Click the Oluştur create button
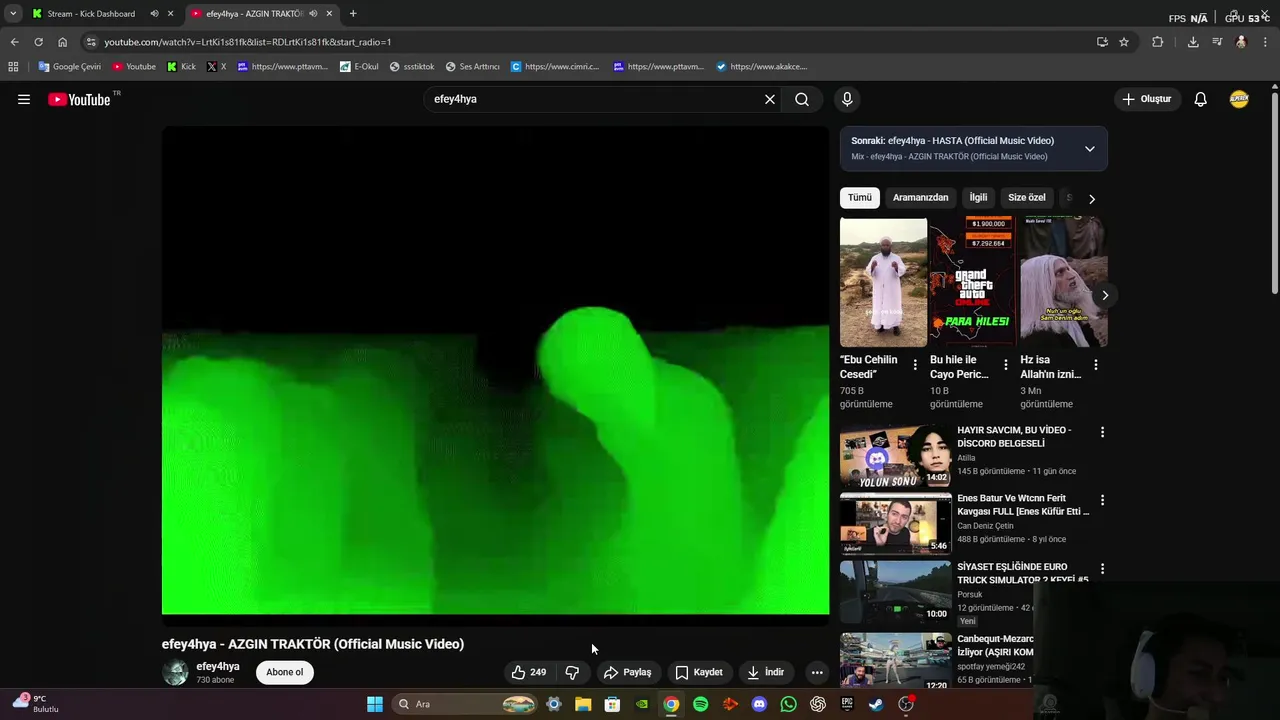 (1146, 99)
